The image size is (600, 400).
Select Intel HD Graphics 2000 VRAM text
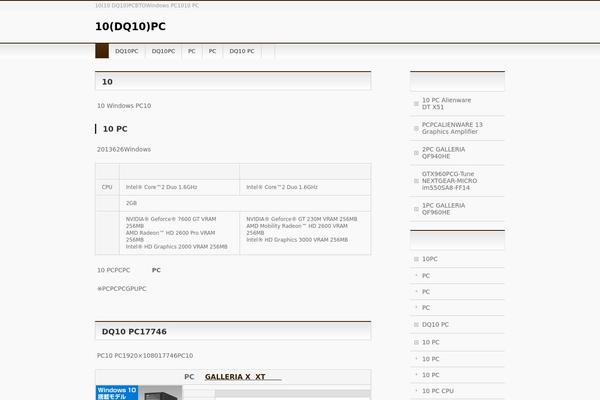coord(176,247)
